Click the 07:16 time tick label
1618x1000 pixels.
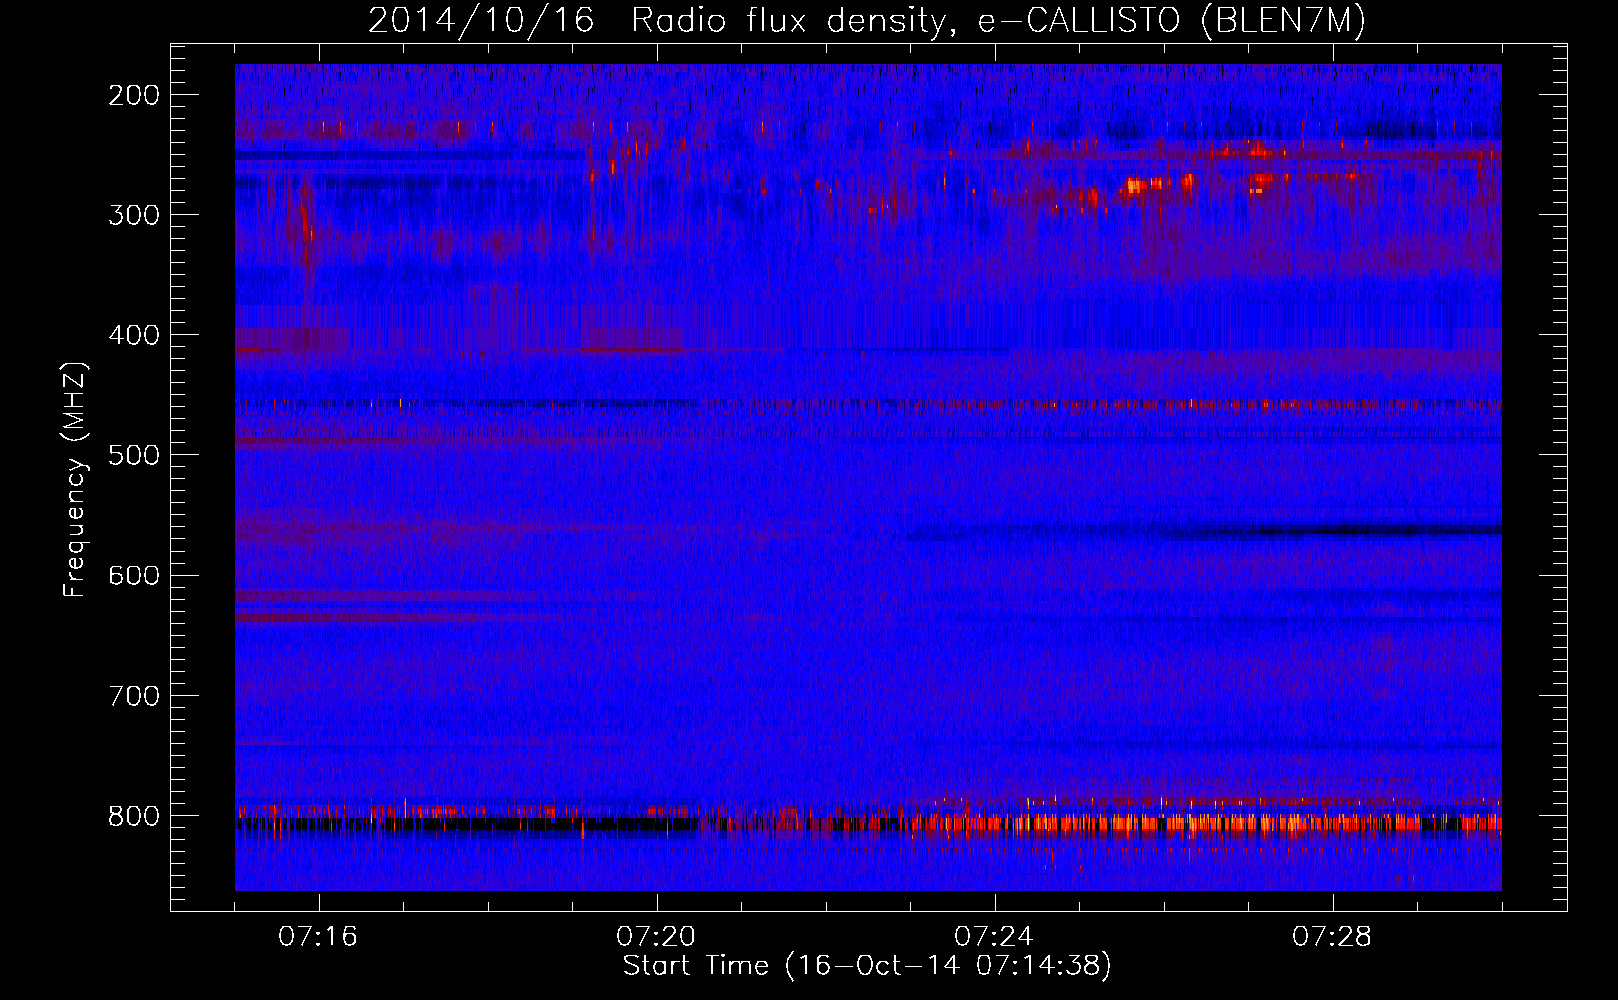[x=318, y=937]
